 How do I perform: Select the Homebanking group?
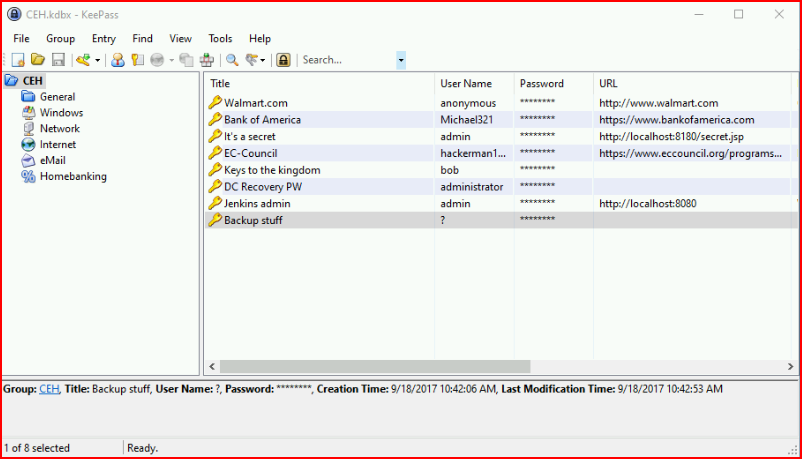(73, 176)
